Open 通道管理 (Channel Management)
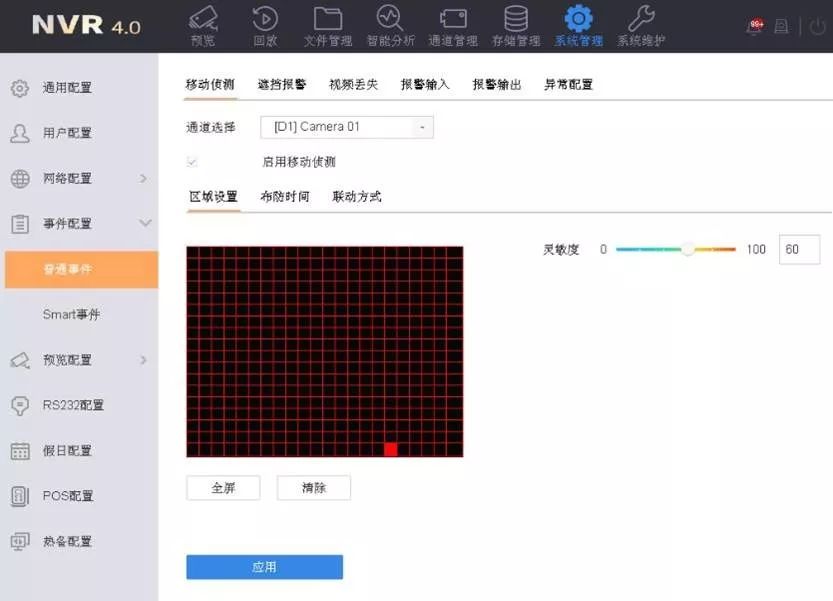Image resolution: width=833 pixels, height=601 pixels. click(453, 25)
